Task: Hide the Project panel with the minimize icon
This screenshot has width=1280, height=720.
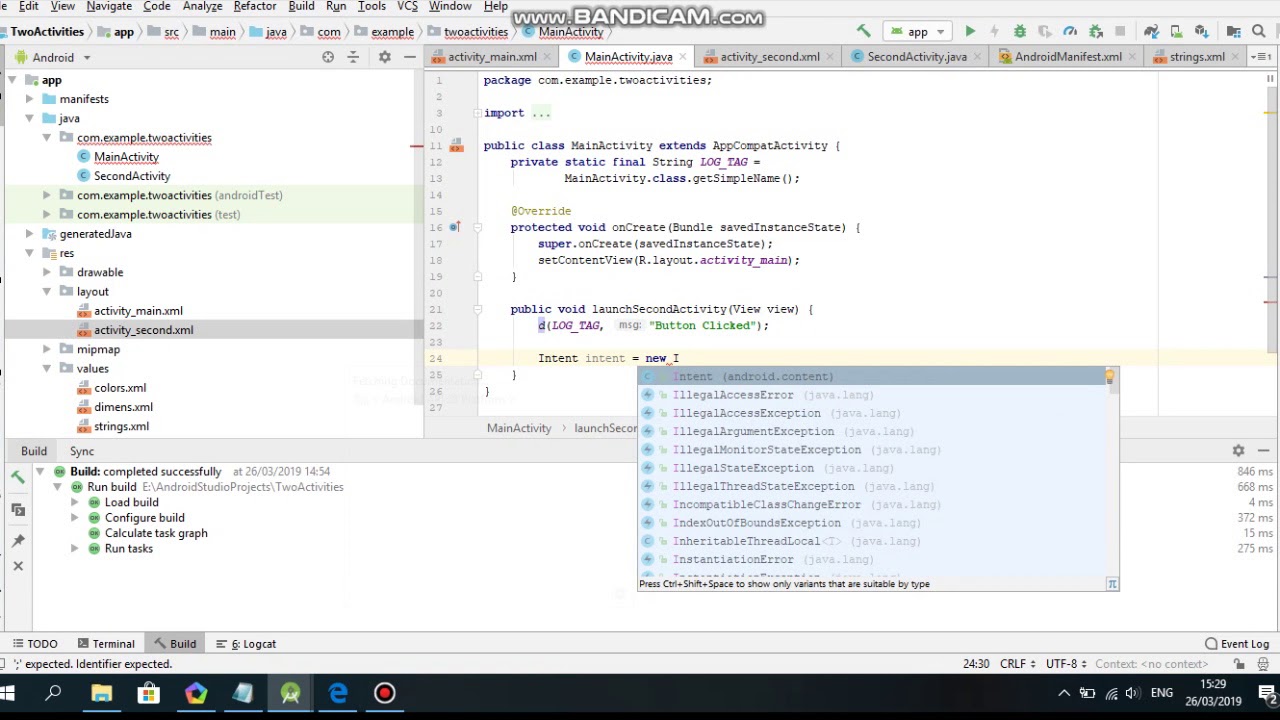Action: (410, 57)
